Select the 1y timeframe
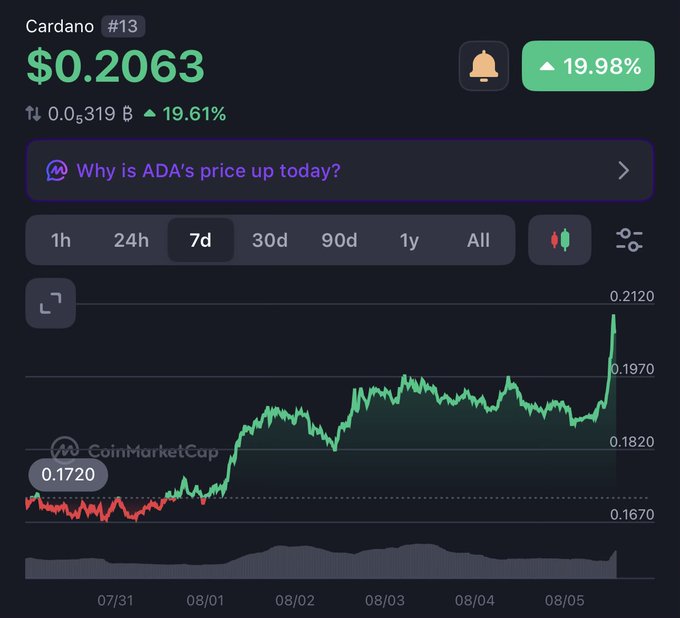Image resolution: width=680 pixels, height=618 pixels. (x=409, y=240)
